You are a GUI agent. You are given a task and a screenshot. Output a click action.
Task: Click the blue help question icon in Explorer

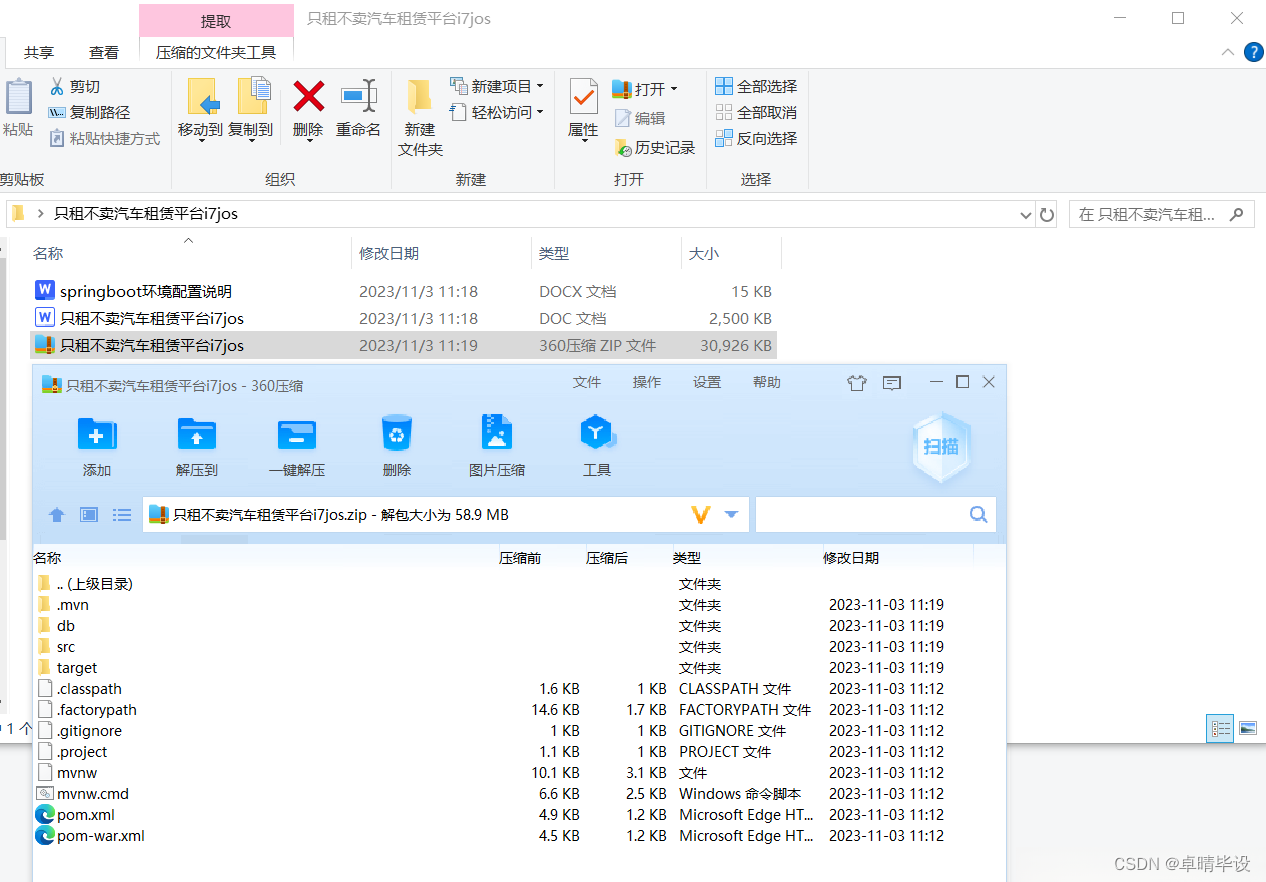coord(1253,52)
